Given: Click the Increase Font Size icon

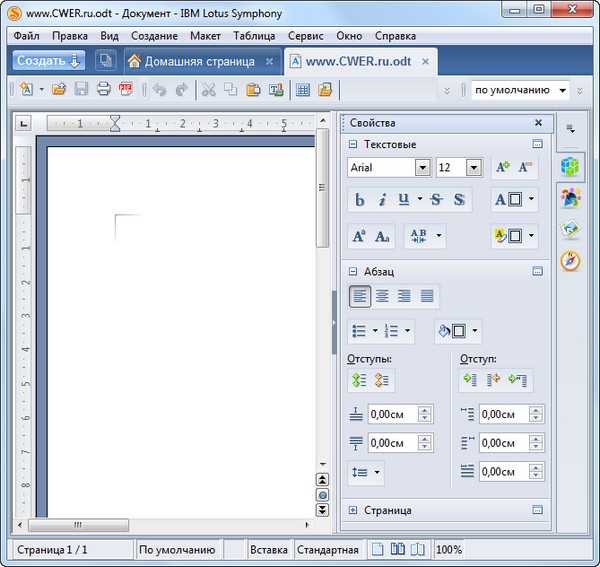Looking at the screenshot, I should point(503,168).
